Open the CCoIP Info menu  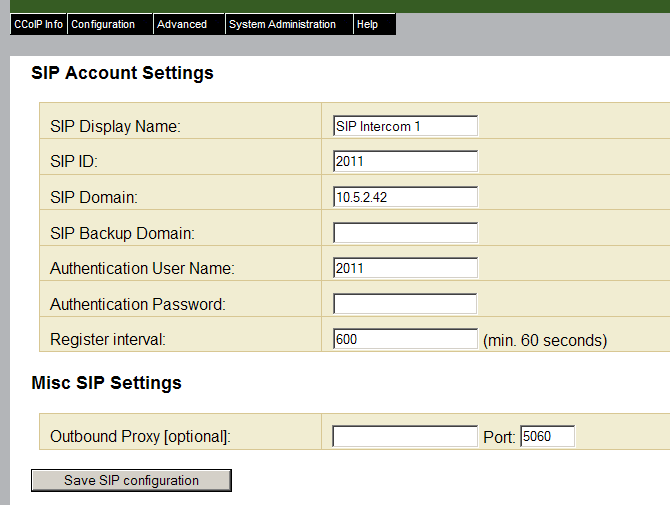click(38, 24)
